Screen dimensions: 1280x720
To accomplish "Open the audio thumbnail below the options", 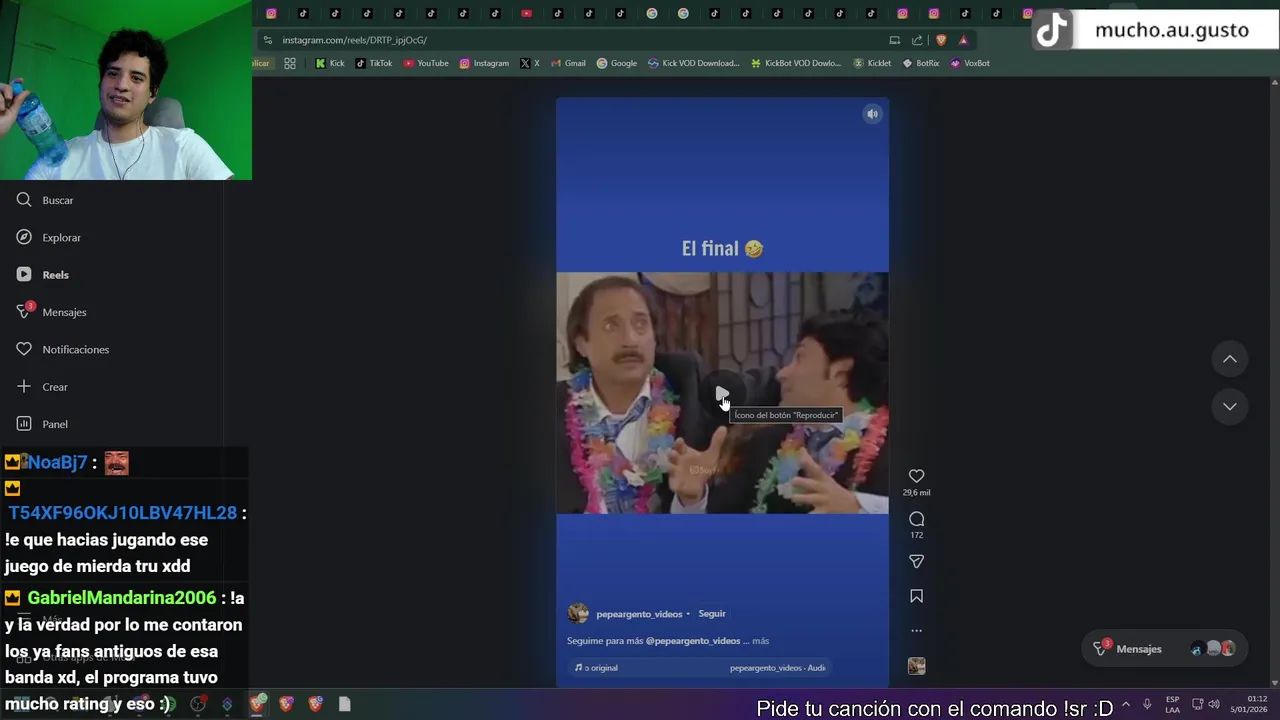I will [916, 666].
